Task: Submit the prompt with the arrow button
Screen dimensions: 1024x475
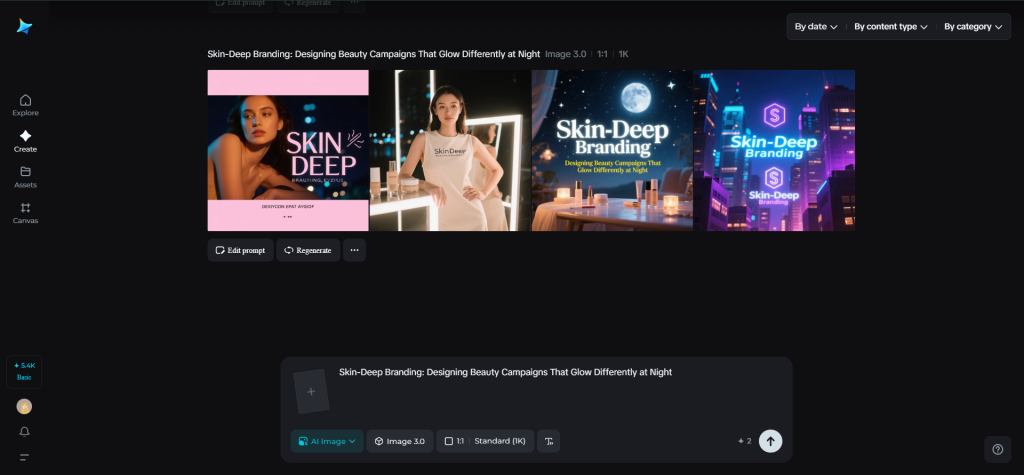Action: (x=771, y=441)
